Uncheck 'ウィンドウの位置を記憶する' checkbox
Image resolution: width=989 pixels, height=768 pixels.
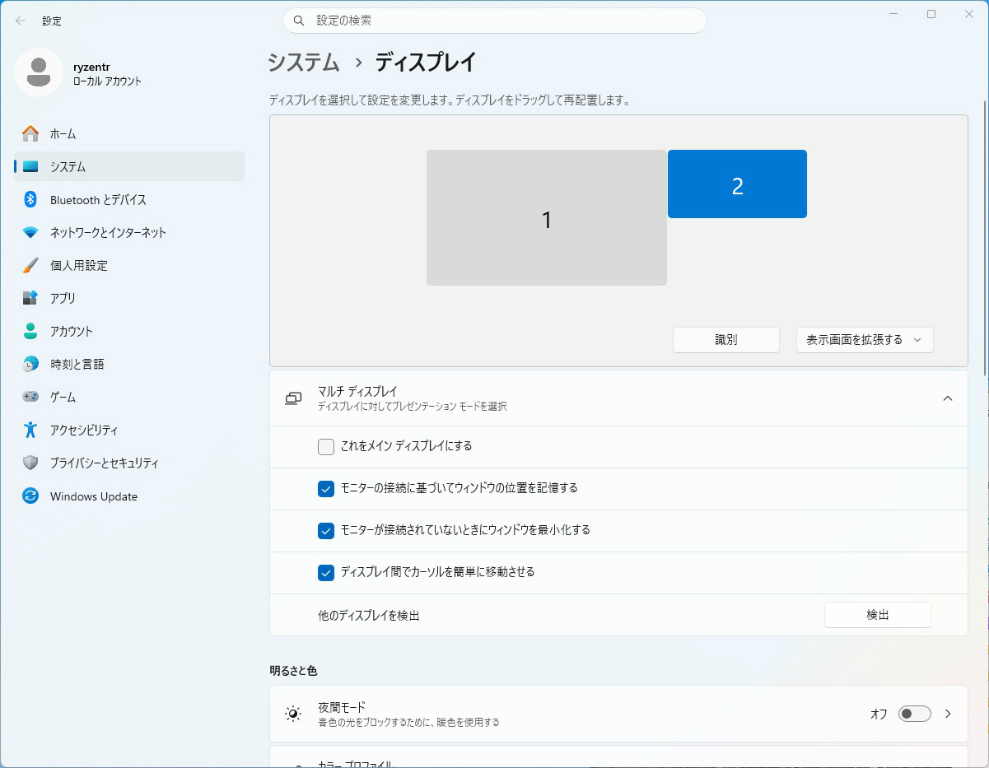326,489
